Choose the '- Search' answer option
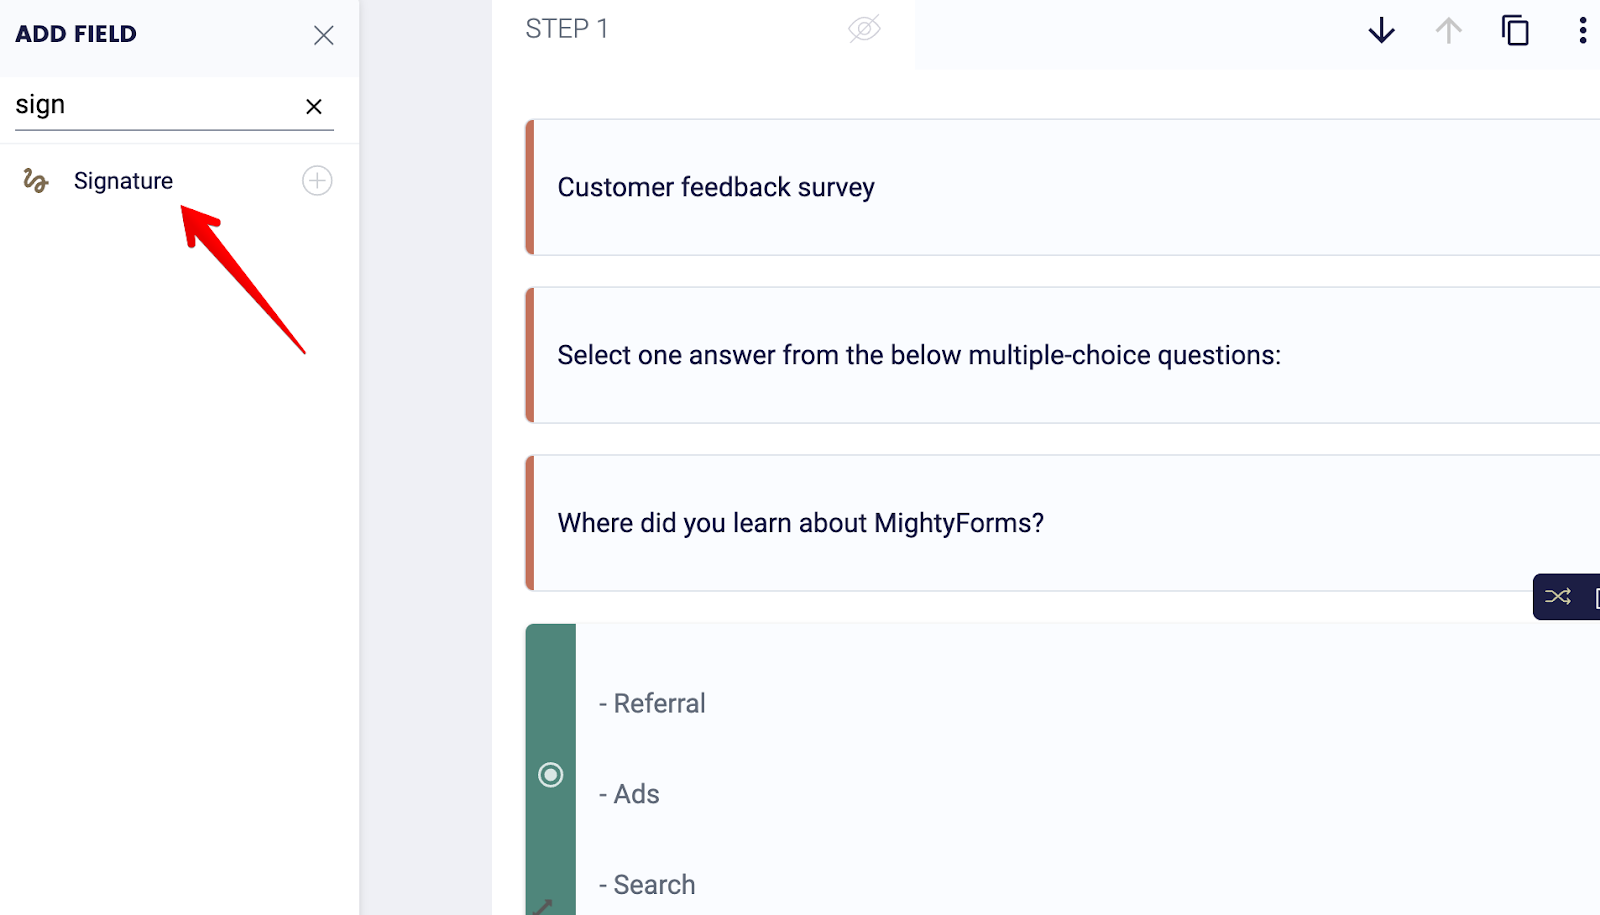 [645, 884]
